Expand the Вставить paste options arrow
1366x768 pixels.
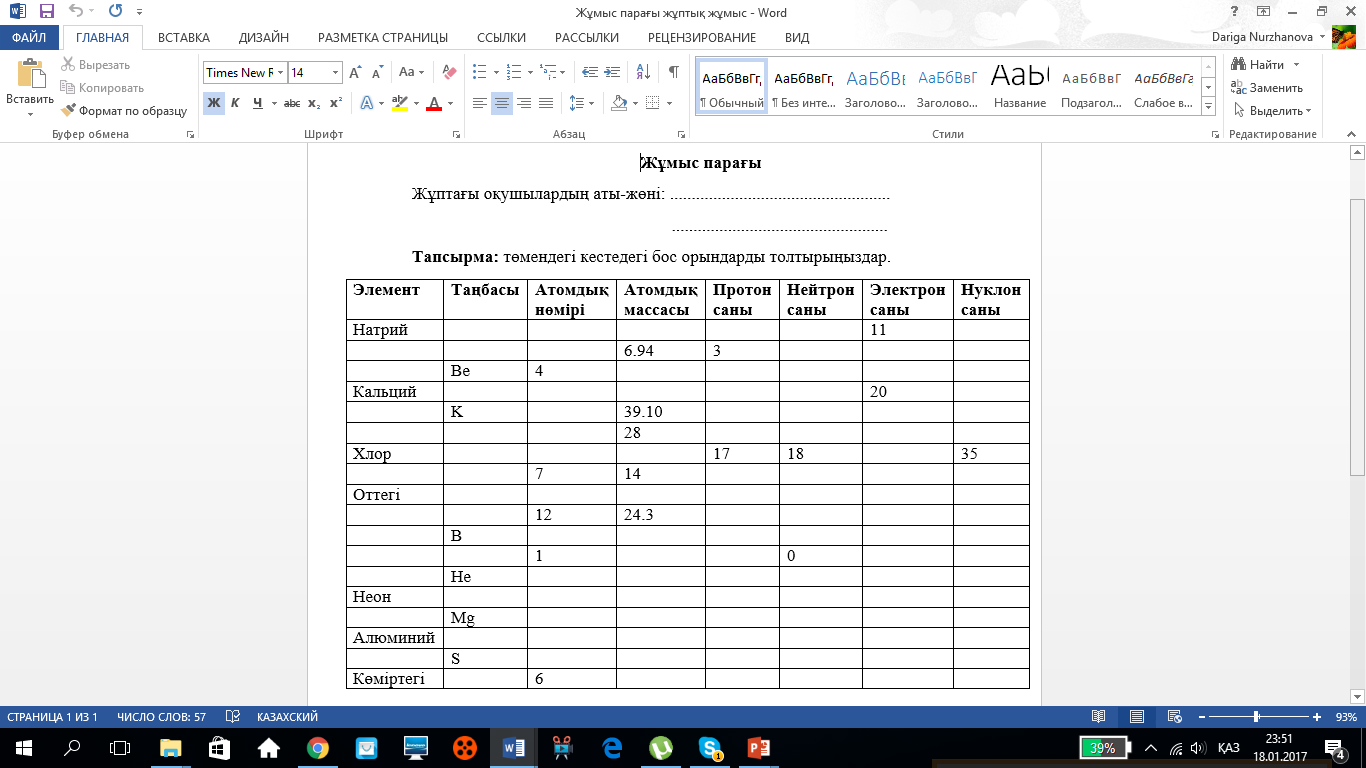pyautogui.click(x=30, y=114)
